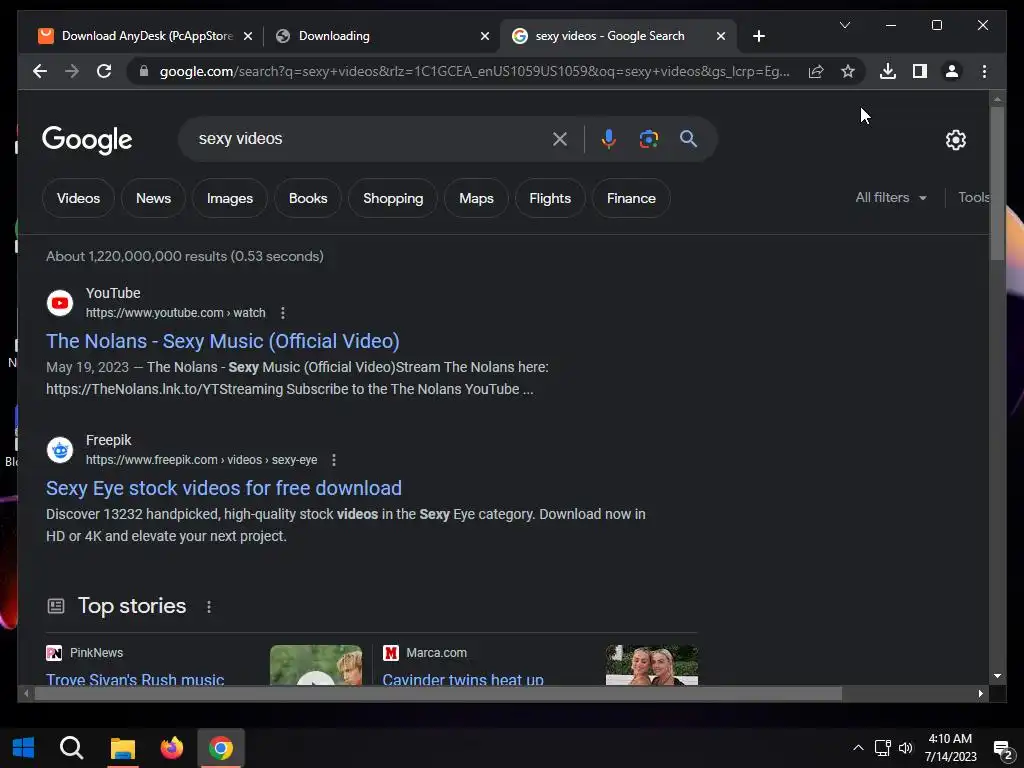The height and width of the screenshot is (768, 1024).
Task: Click the forward navigation arrow
Action: click(x=72, y=71)
